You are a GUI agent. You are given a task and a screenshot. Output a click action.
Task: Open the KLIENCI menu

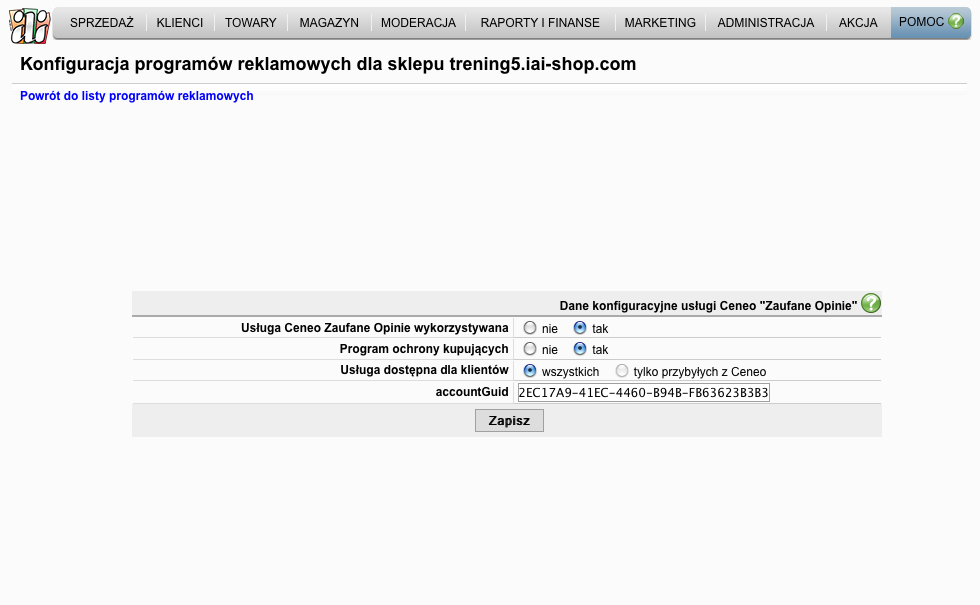180,22
